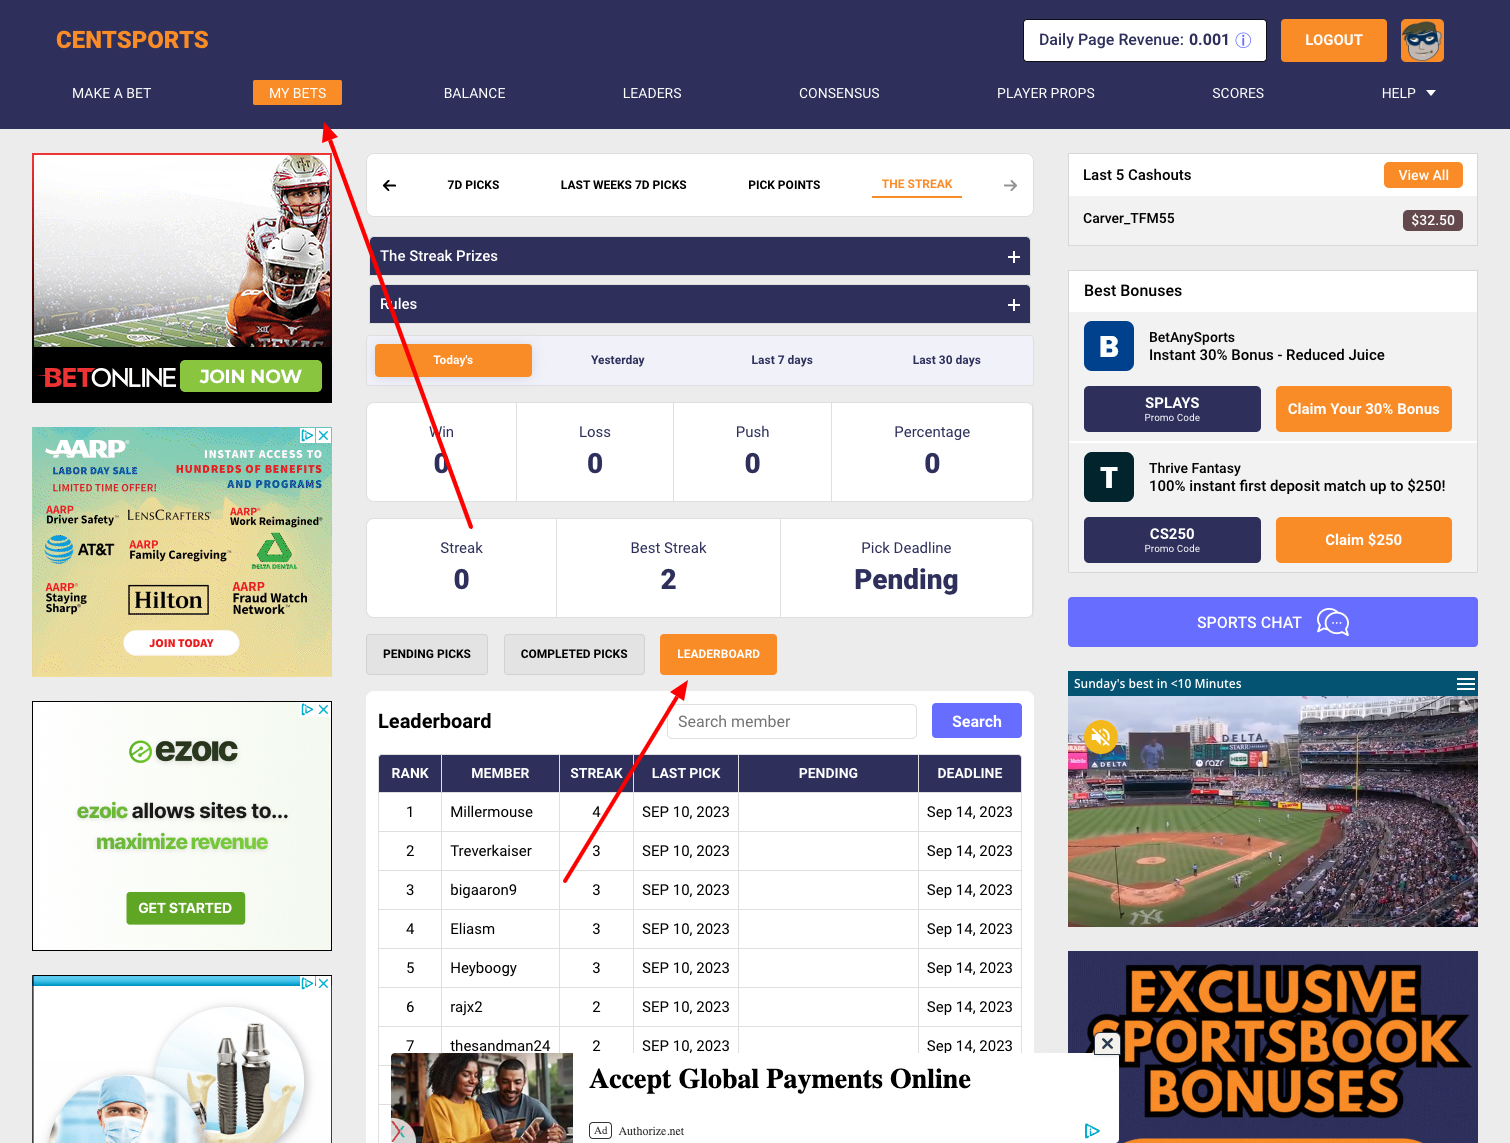Click the Daily Page Revenue info icon
Viewport: 1510px width, 1143px height.
(1243, 40)
